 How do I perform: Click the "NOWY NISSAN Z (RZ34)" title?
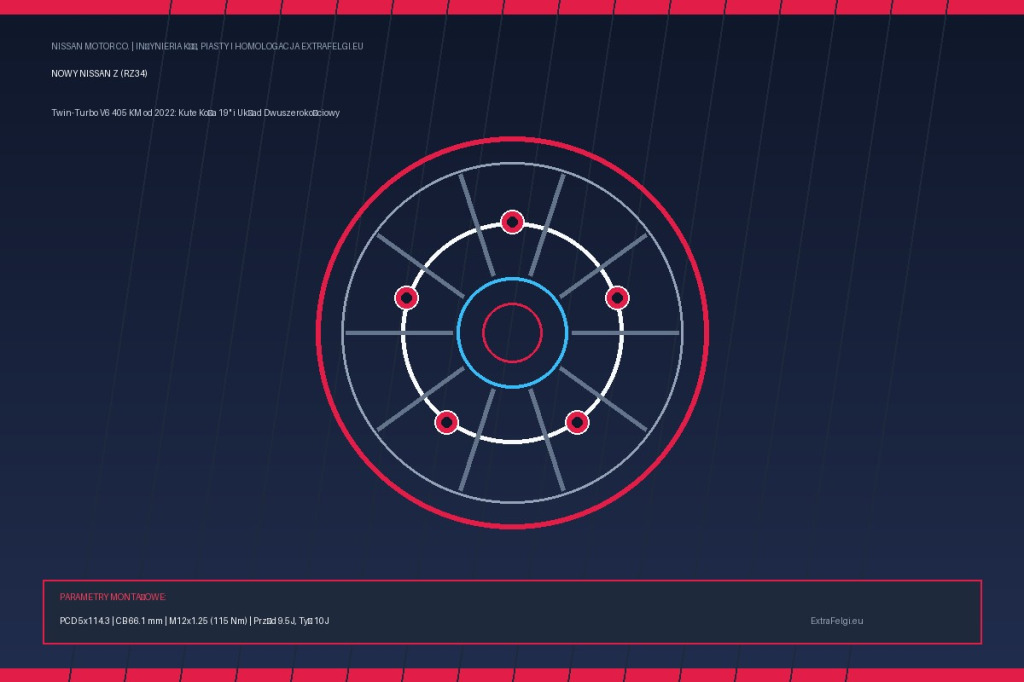tap(99, 74)
